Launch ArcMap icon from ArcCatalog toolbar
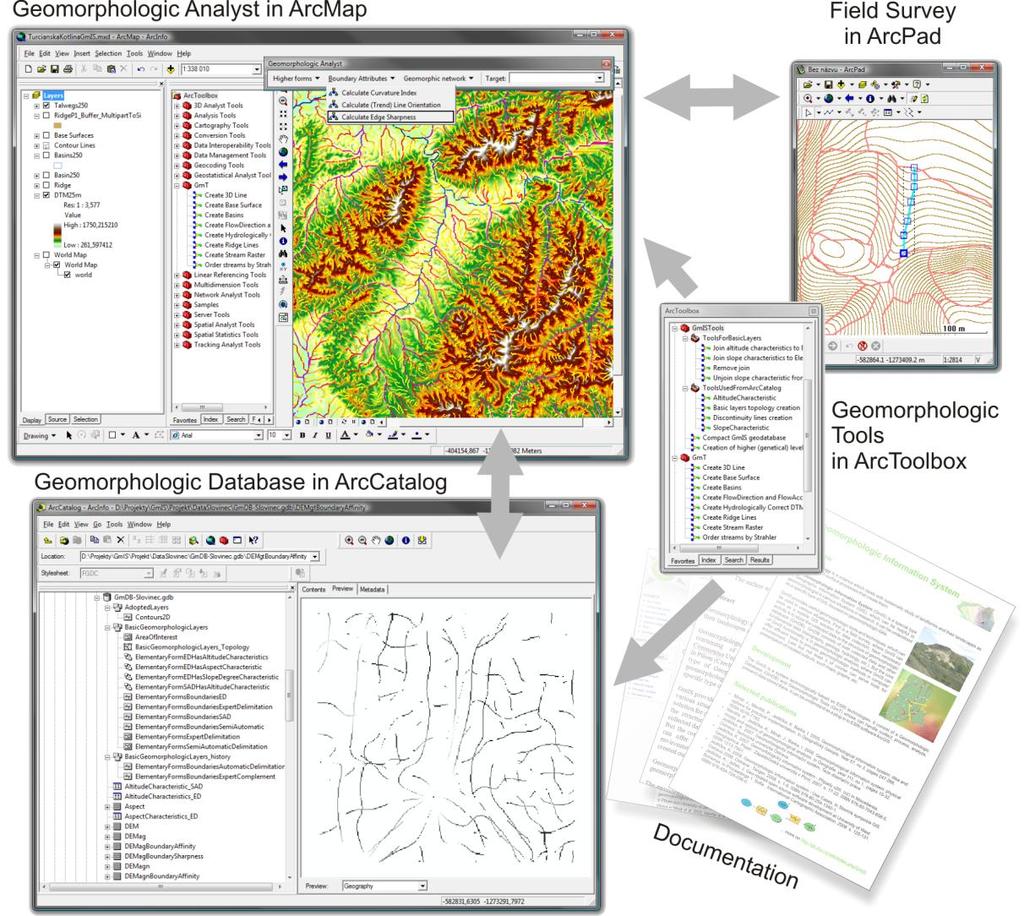 pos(210,541)
